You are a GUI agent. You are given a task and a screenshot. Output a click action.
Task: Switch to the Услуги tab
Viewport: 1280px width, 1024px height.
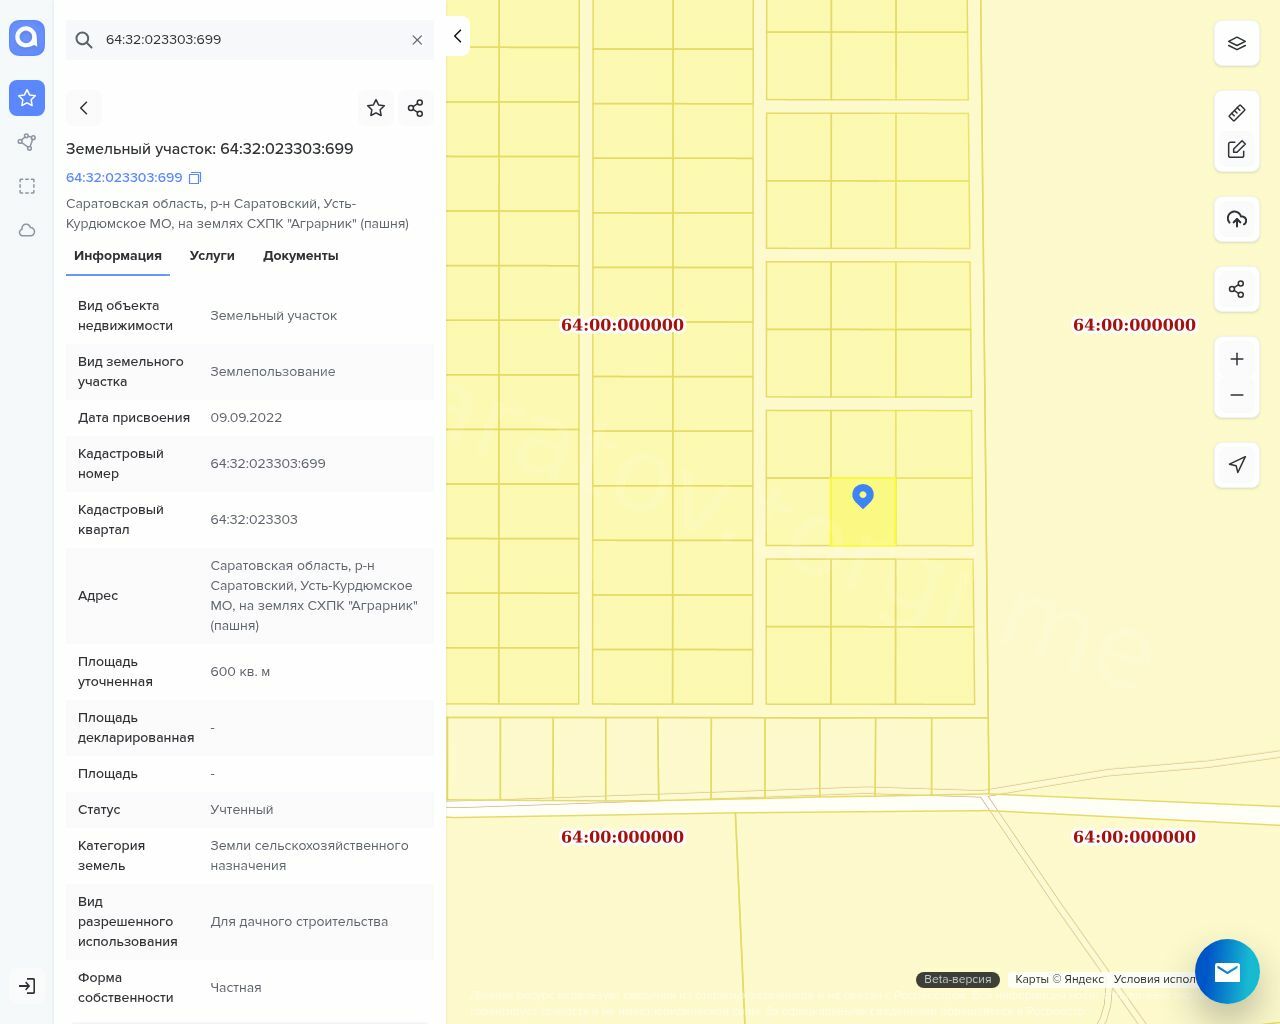click(x=212, y=256)
